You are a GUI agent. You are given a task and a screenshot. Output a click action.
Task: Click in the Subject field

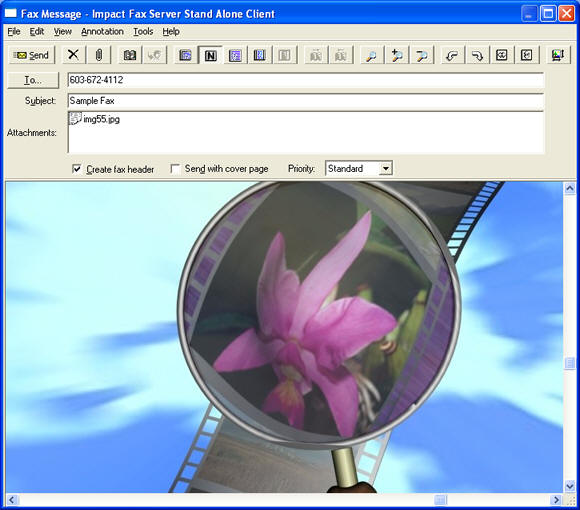tap(306, 101)
